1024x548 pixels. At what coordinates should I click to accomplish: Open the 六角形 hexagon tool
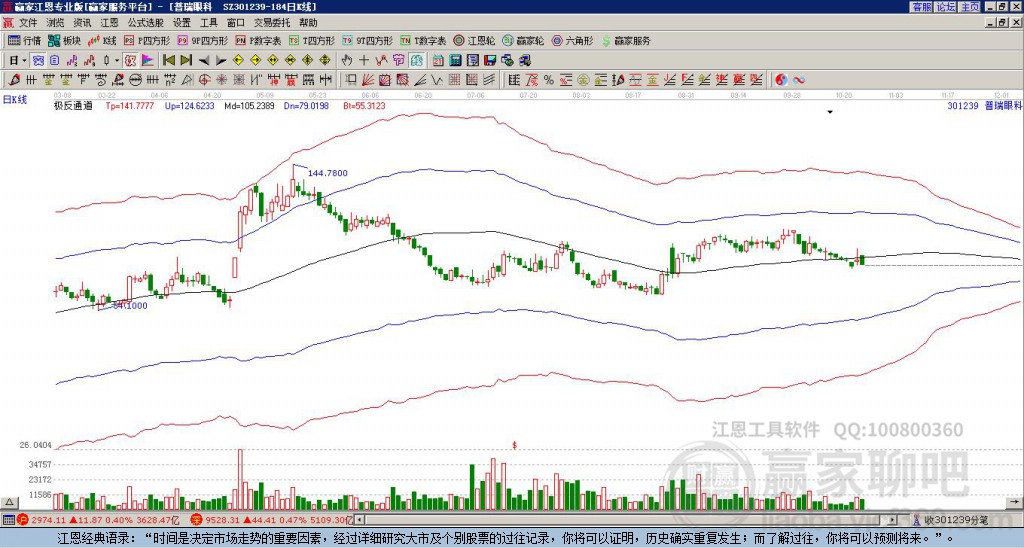point(573,40)
